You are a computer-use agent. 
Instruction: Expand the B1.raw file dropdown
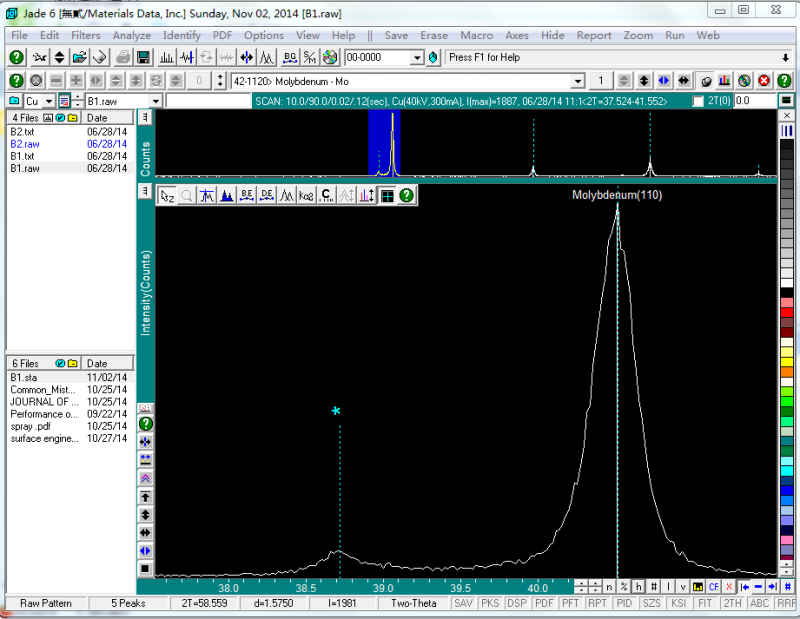(x=156, y=101)
